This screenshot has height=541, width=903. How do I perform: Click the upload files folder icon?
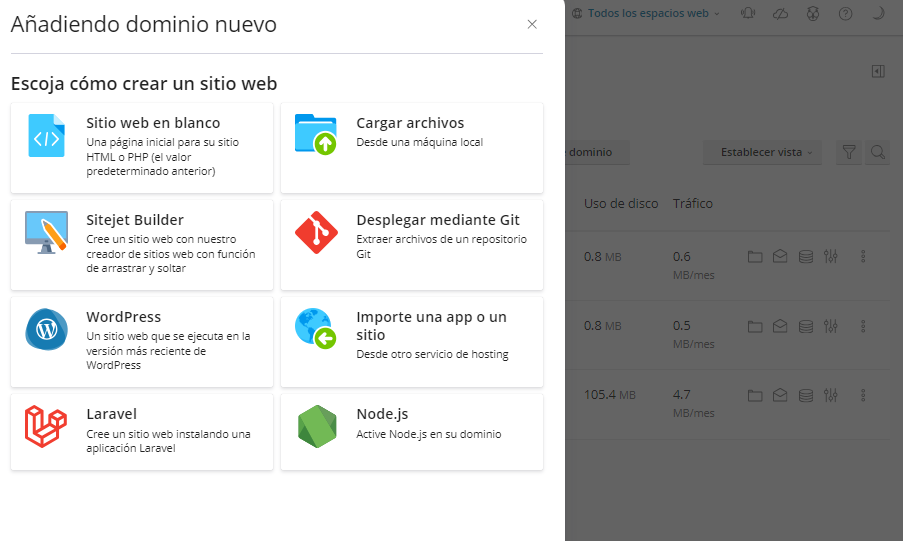(316, 134)
